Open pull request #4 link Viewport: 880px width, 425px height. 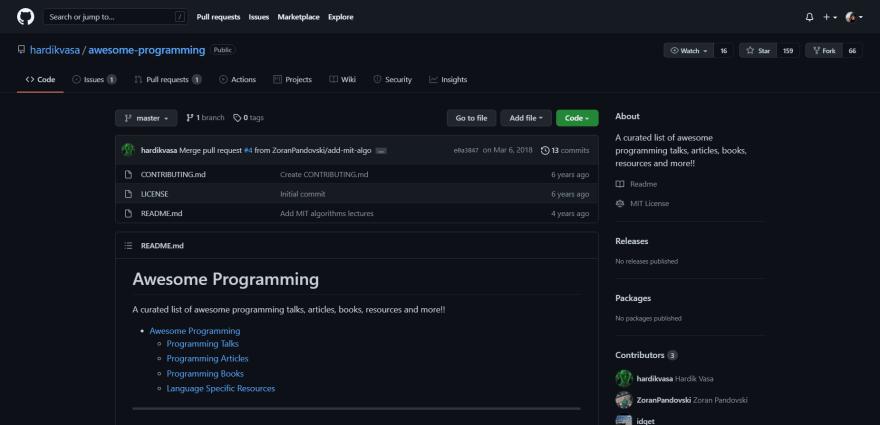pos(248,150)
